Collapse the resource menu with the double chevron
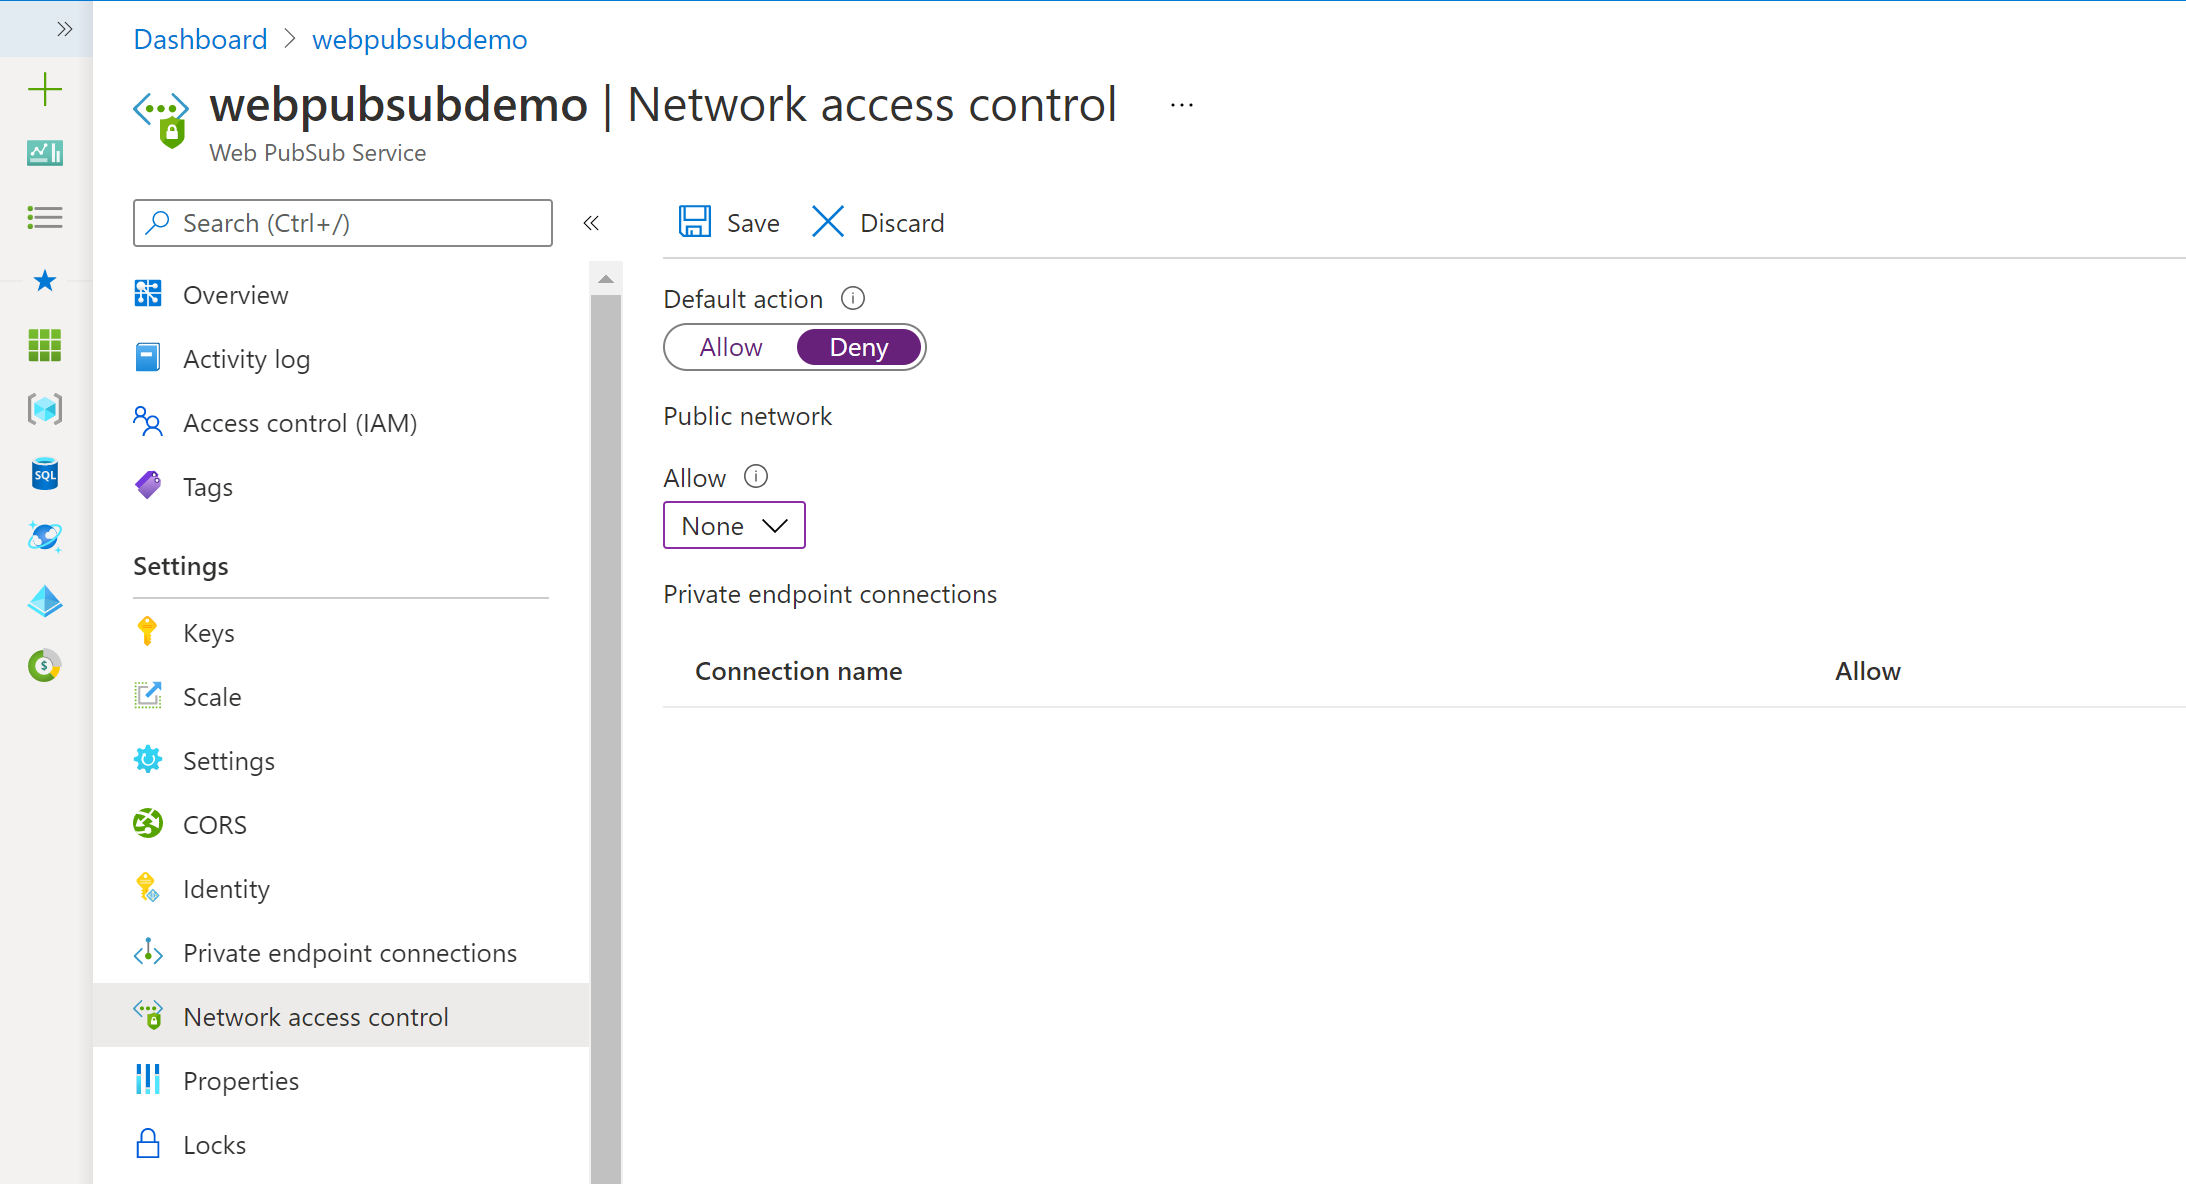Viewport: 2186px width, 1184px height. tap(591, 223)
